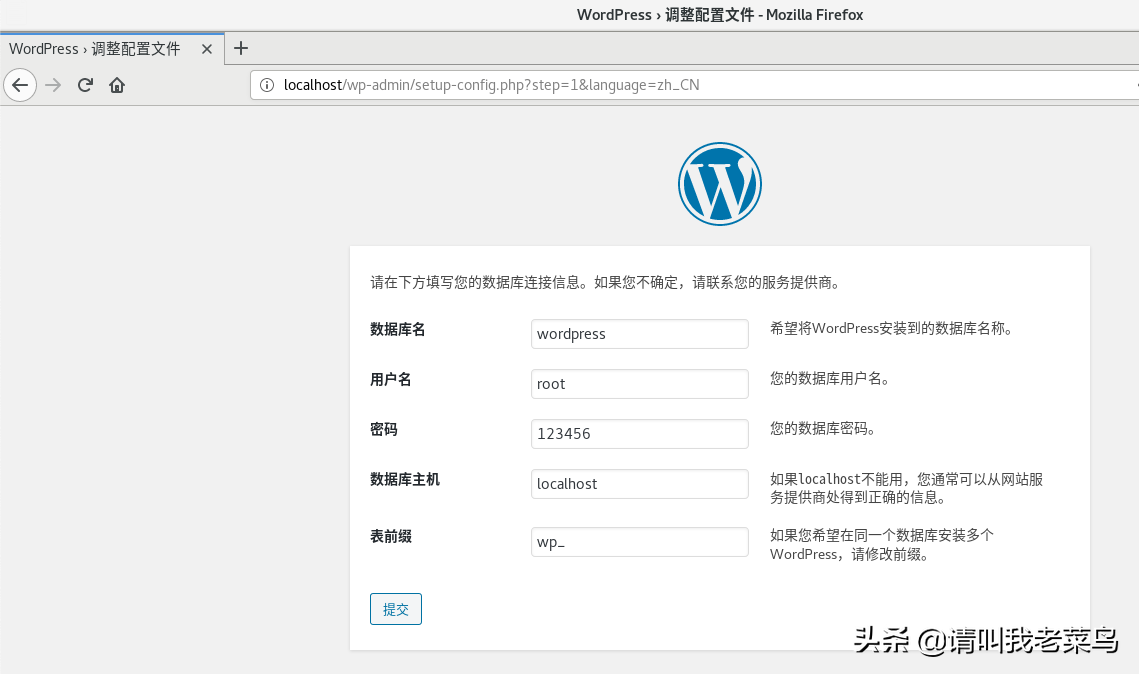
Task: Select the WordPress 调整配置文件 tab
Action: click(x=112, y=49)
